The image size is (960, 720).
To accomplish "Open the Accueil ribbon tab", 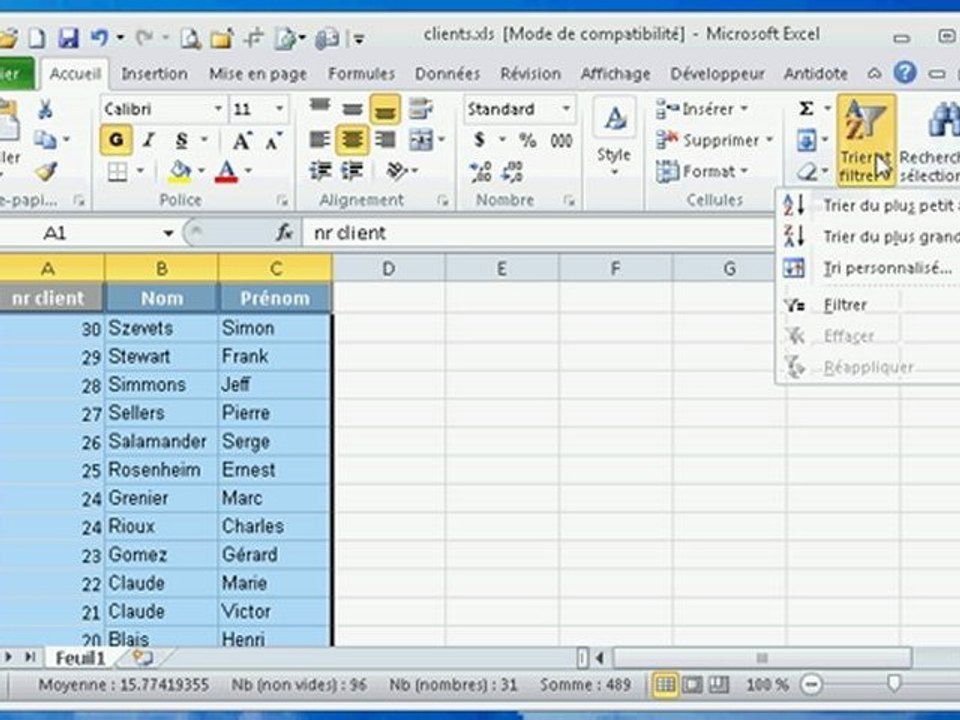I will coord(75,74).
